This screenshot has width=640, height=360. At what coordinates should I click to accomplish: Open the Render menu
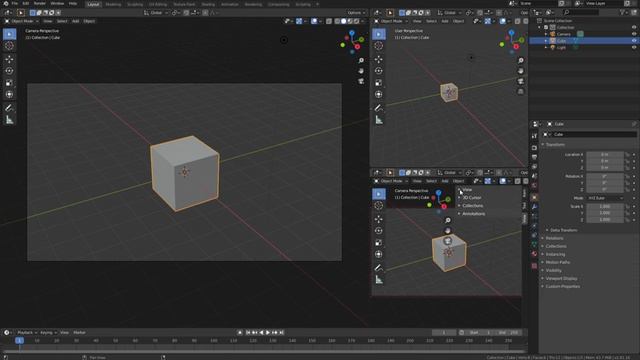pyautogui.click(x=40, y=3)
